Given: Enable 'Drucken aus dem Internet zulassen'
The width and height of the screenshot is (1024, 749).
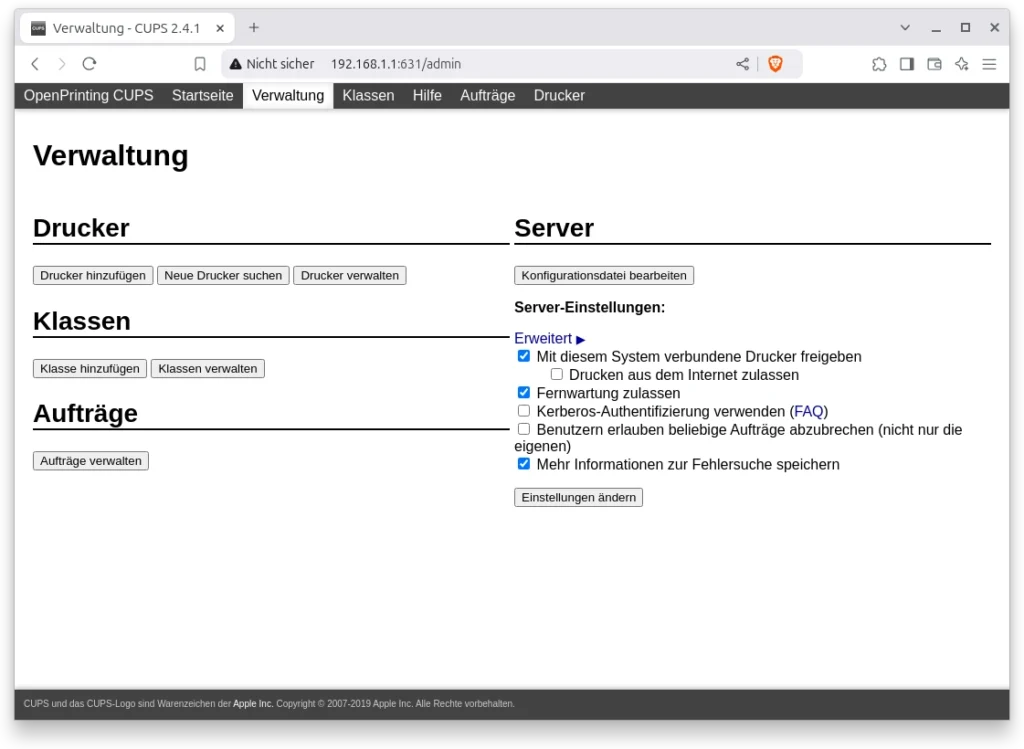Looking at the screenshot, I should (x=557, y=375).
